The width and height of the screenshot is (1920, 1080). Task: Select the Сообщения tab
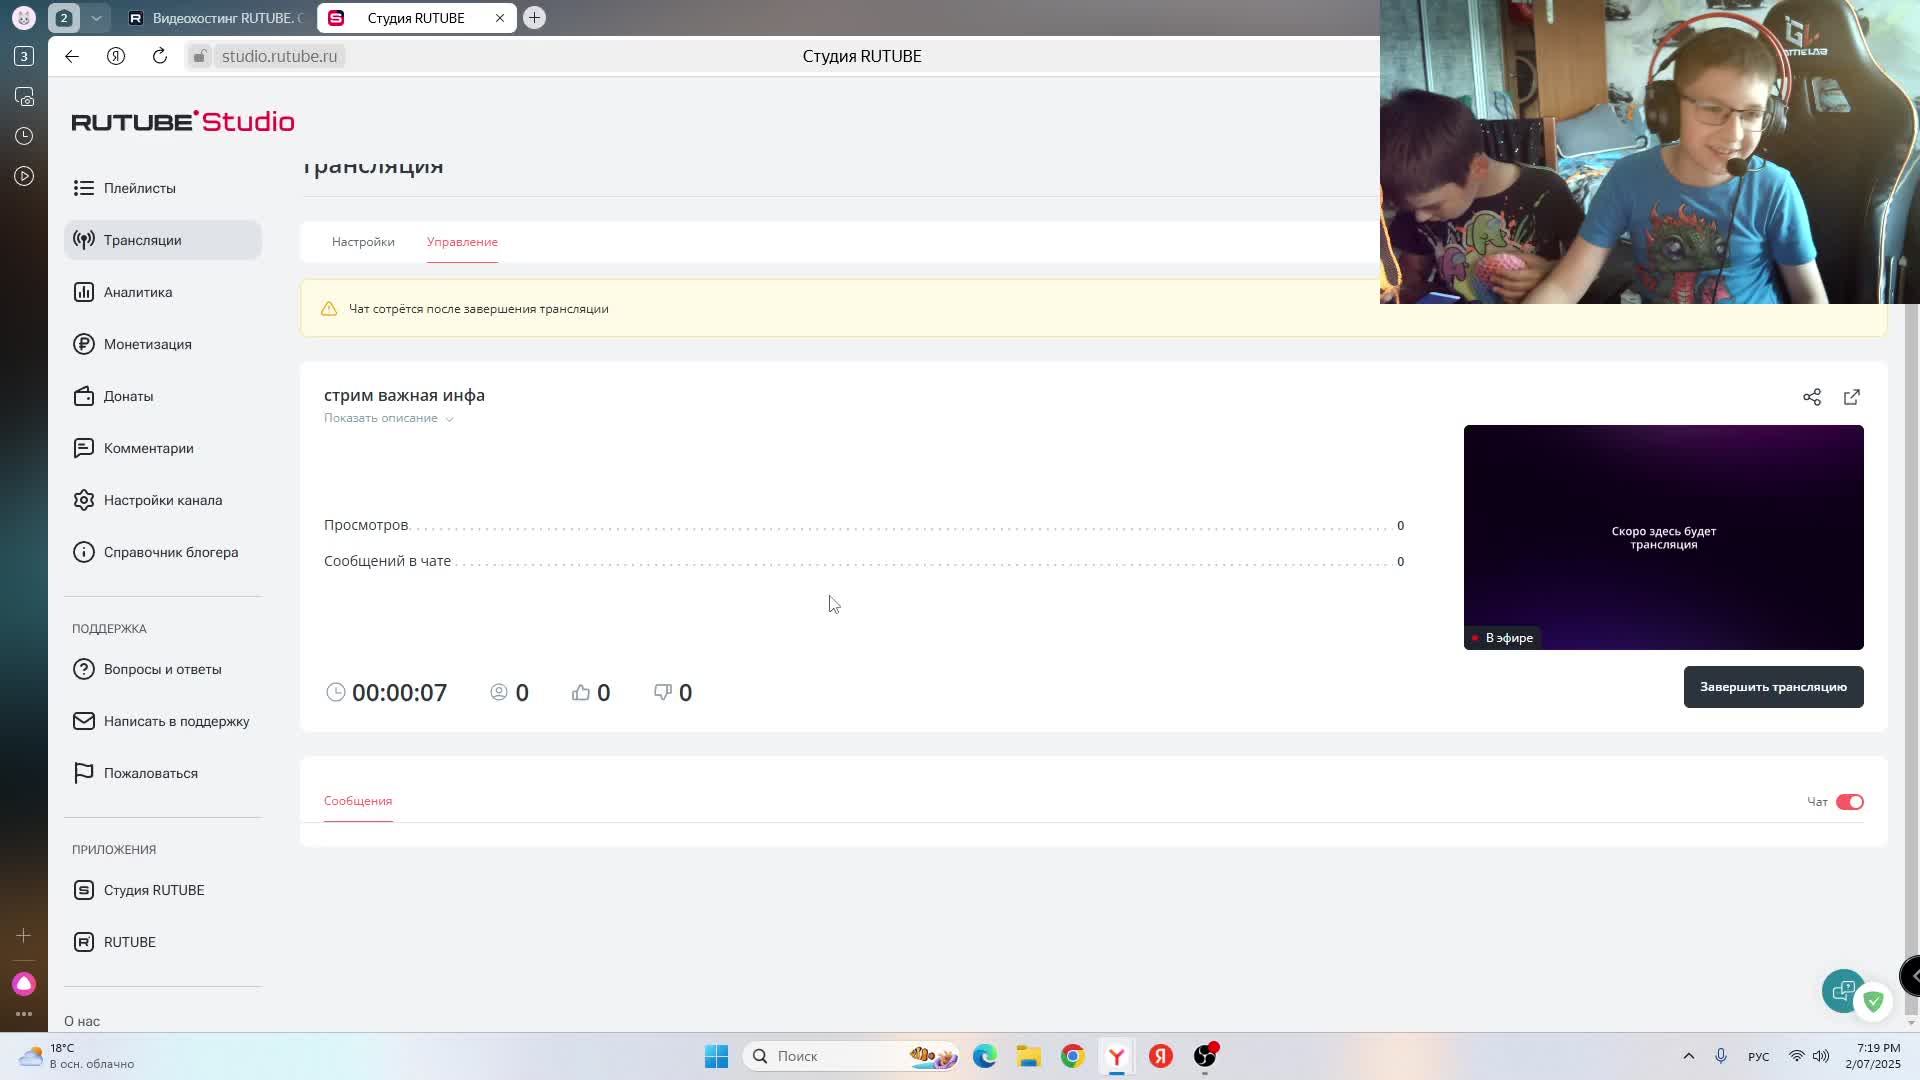357,801
